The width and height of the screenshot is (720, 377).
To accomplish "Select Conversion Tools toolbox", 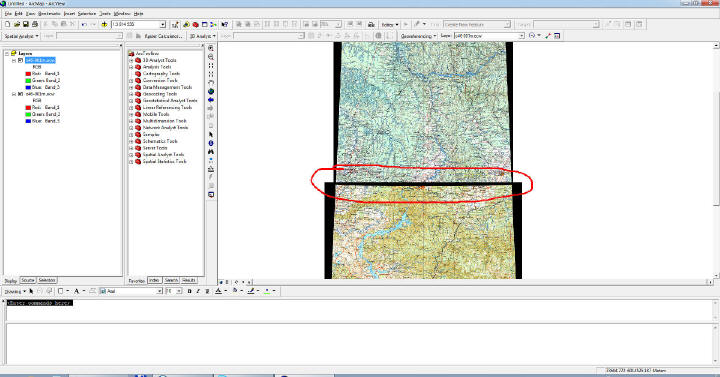I will click(160, 81).
